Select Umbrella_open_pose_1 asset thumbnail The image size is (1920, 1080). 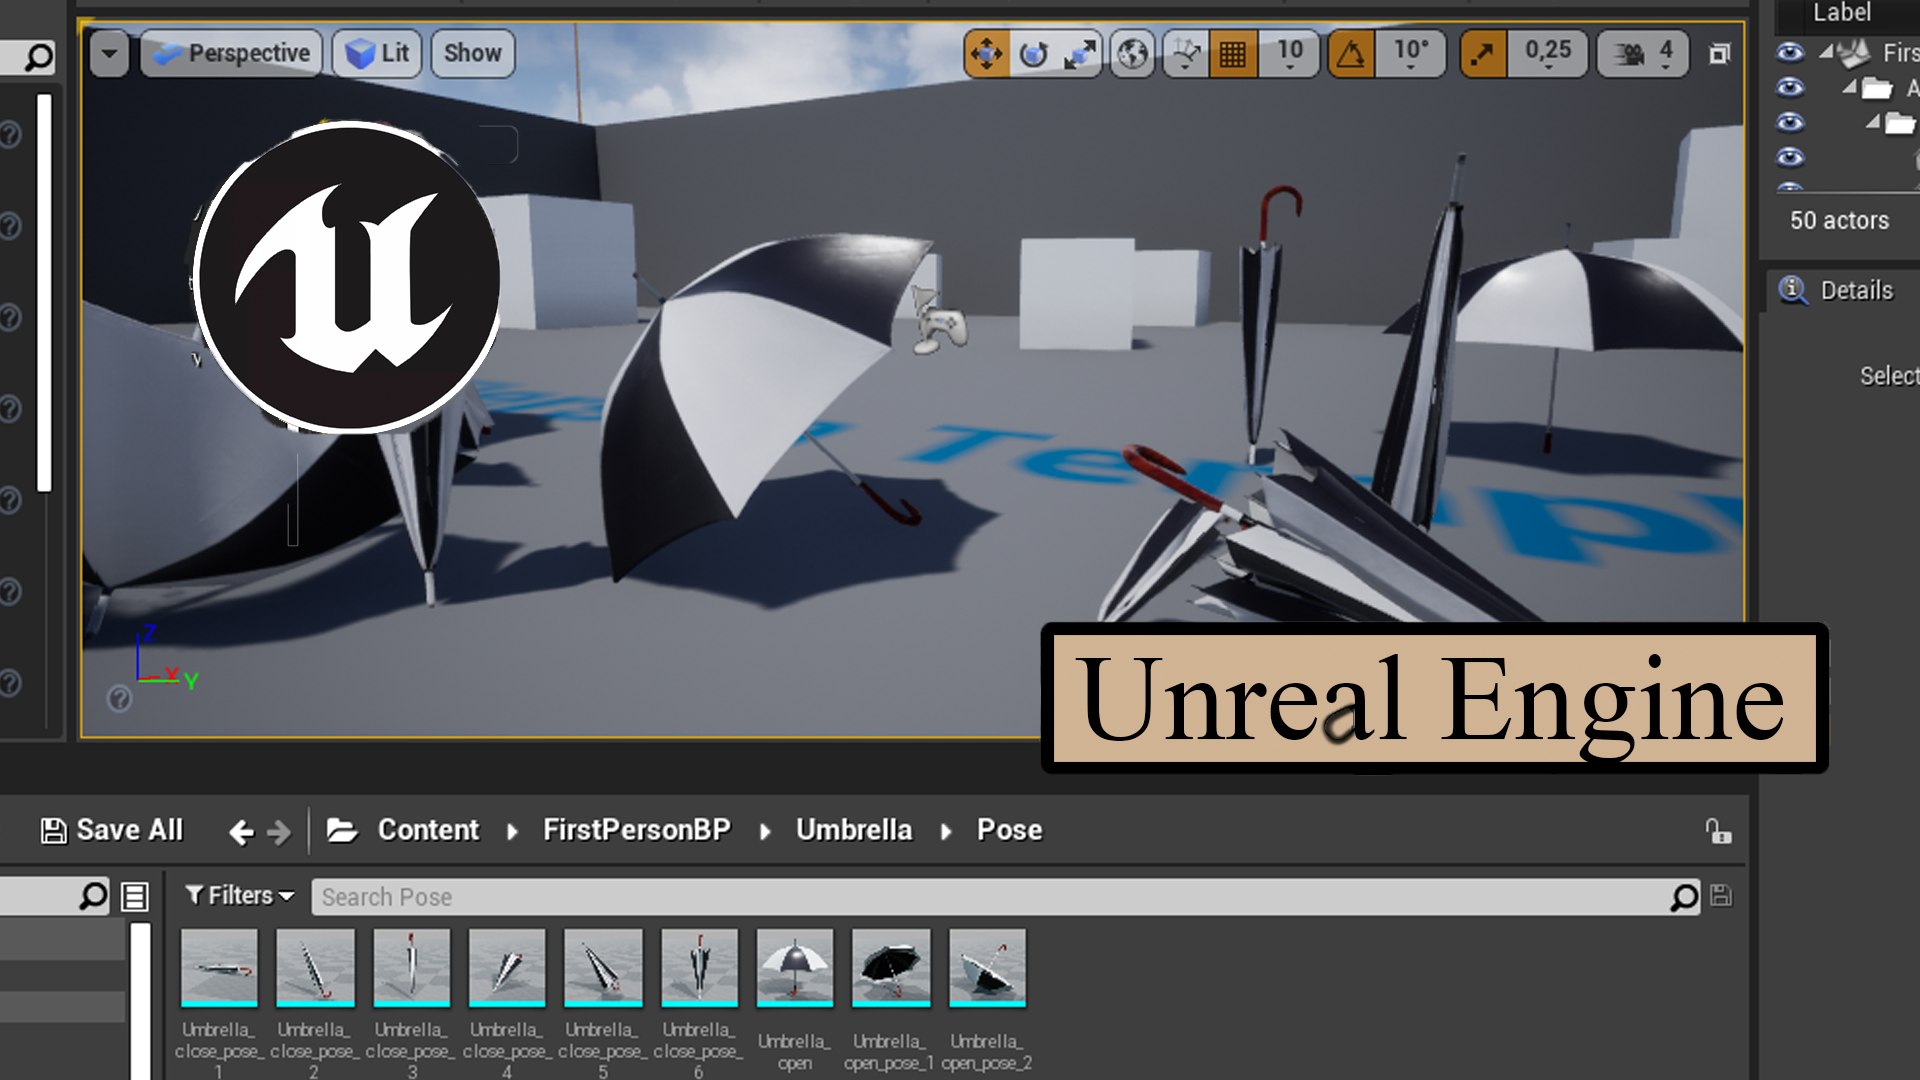(891, 967)
